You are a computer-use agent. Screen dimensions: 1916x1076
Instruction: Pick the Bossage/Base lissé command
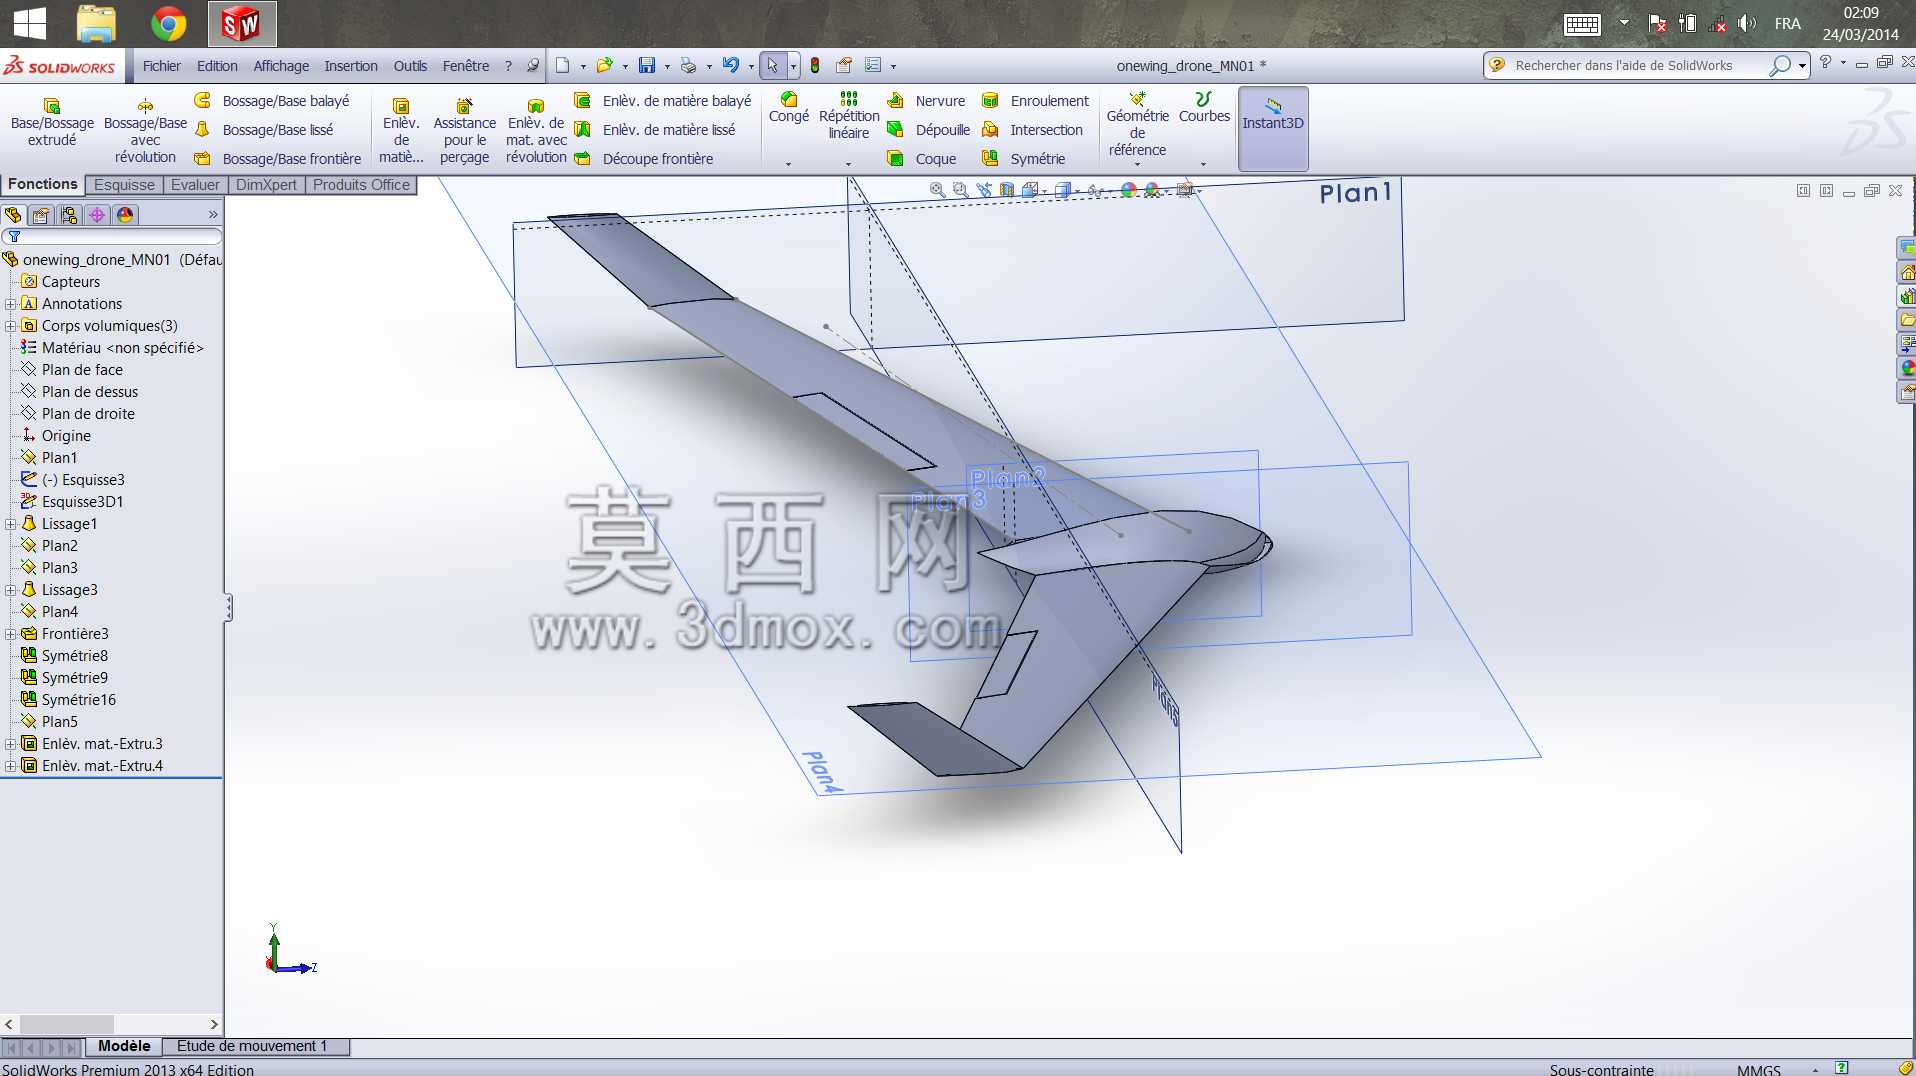point(264,130)
